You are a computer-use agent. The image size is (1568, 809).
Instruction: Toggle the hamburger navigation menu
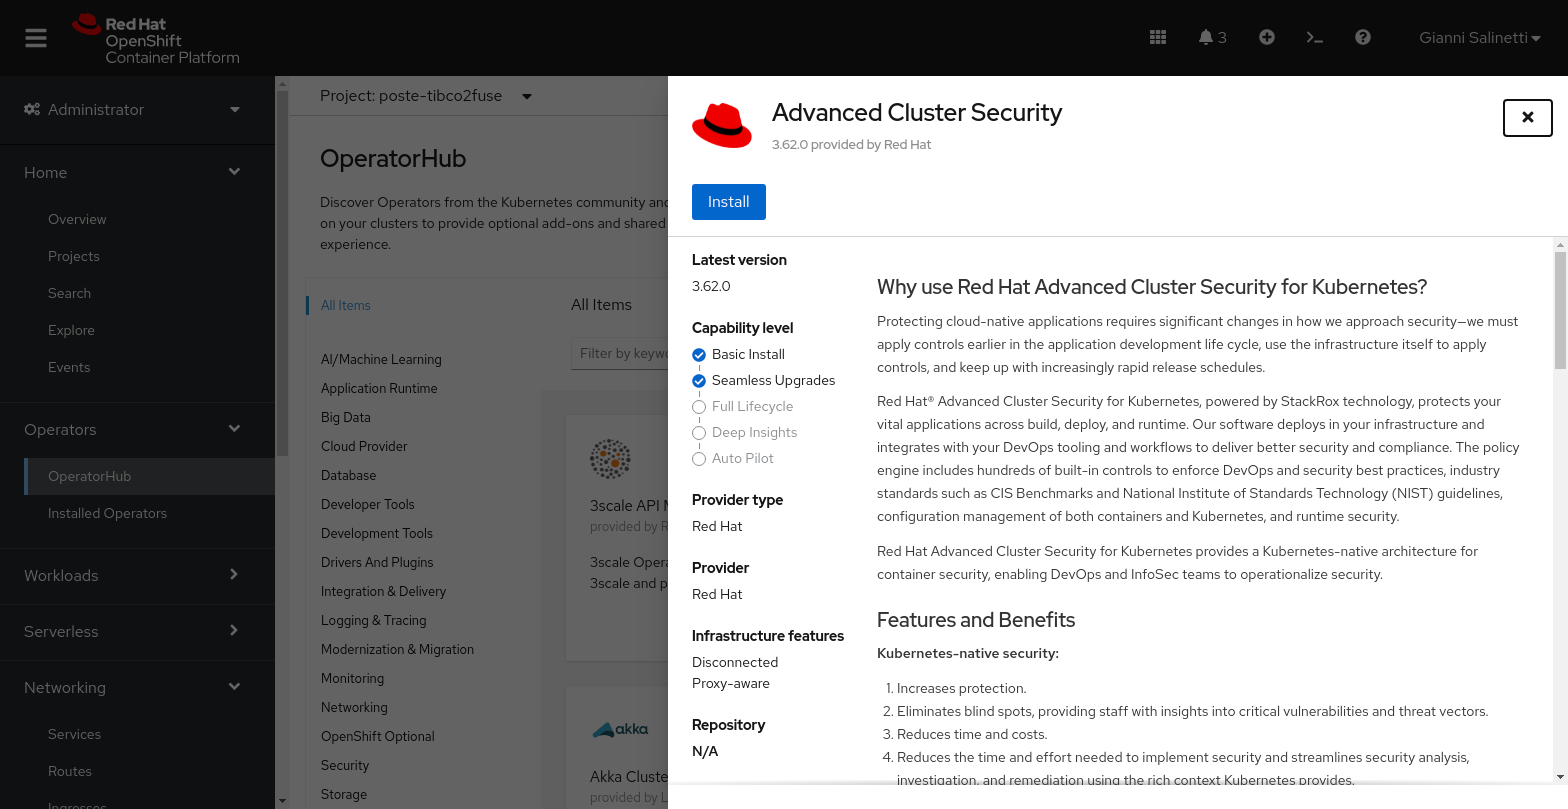[x=36, y=38]
